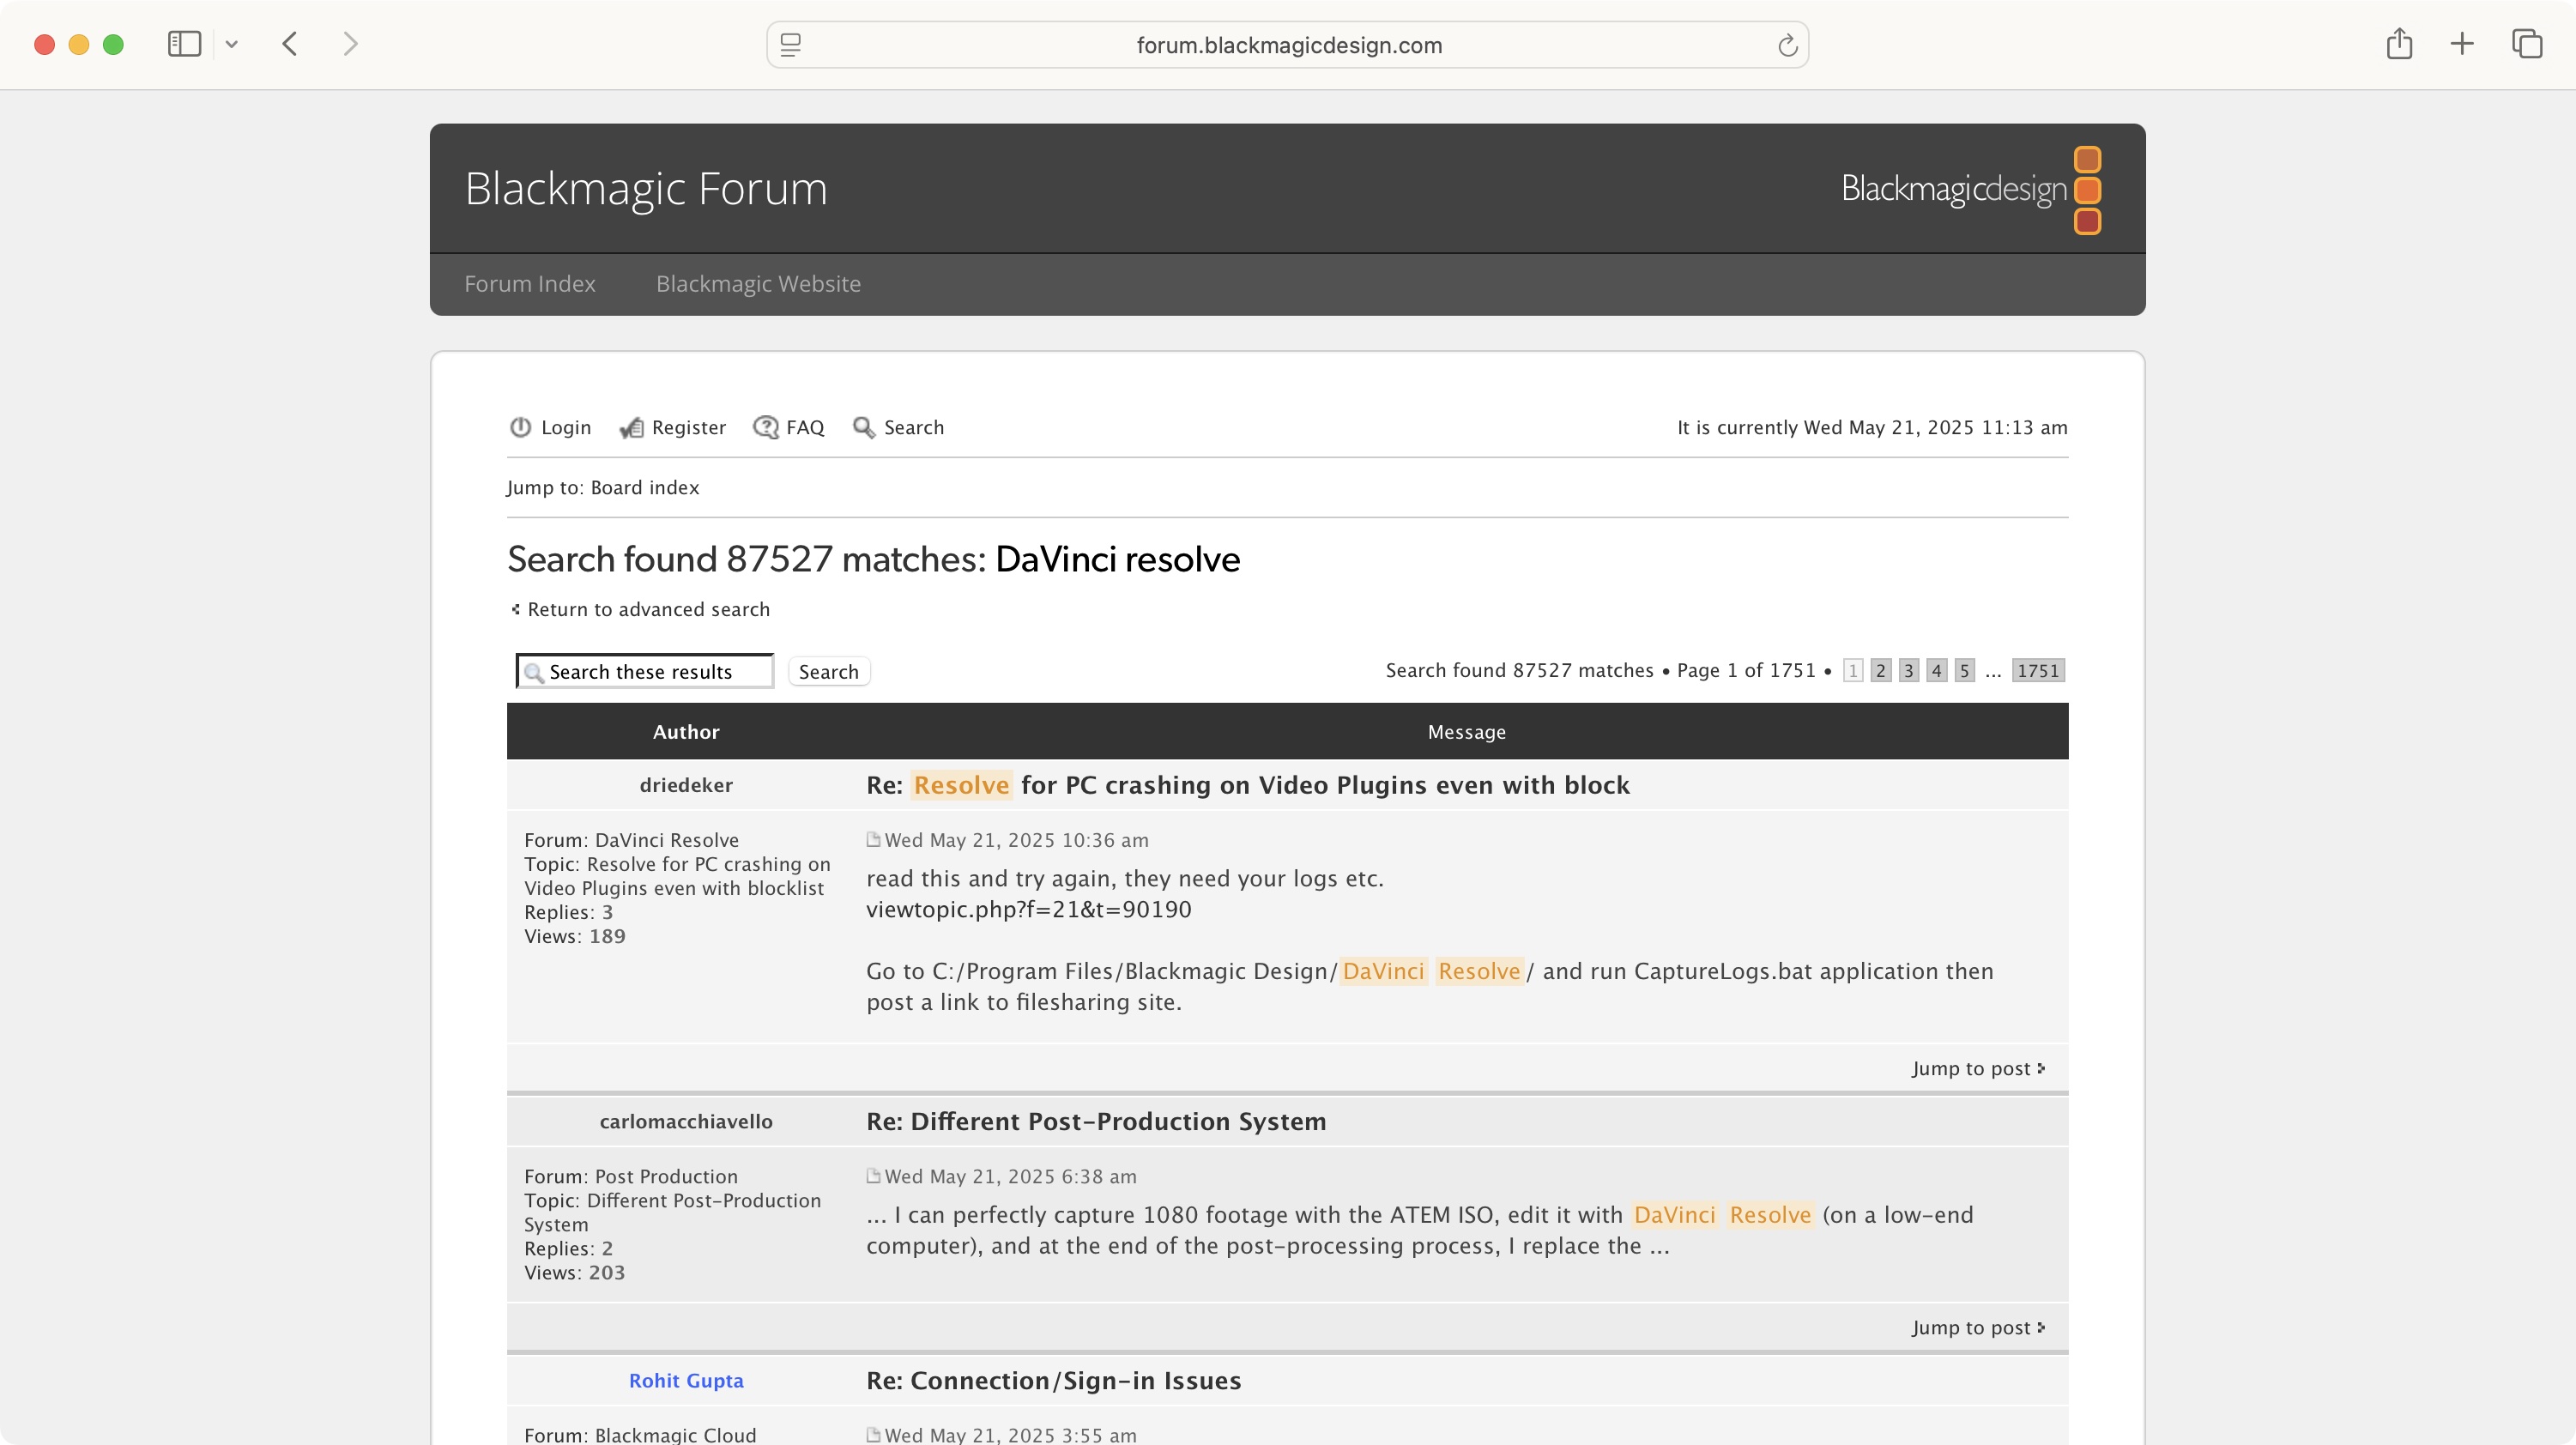Click the address bar URL field
Image resolution: width=2576 pixels, height=1445 pixels.
coord(1288,45)
